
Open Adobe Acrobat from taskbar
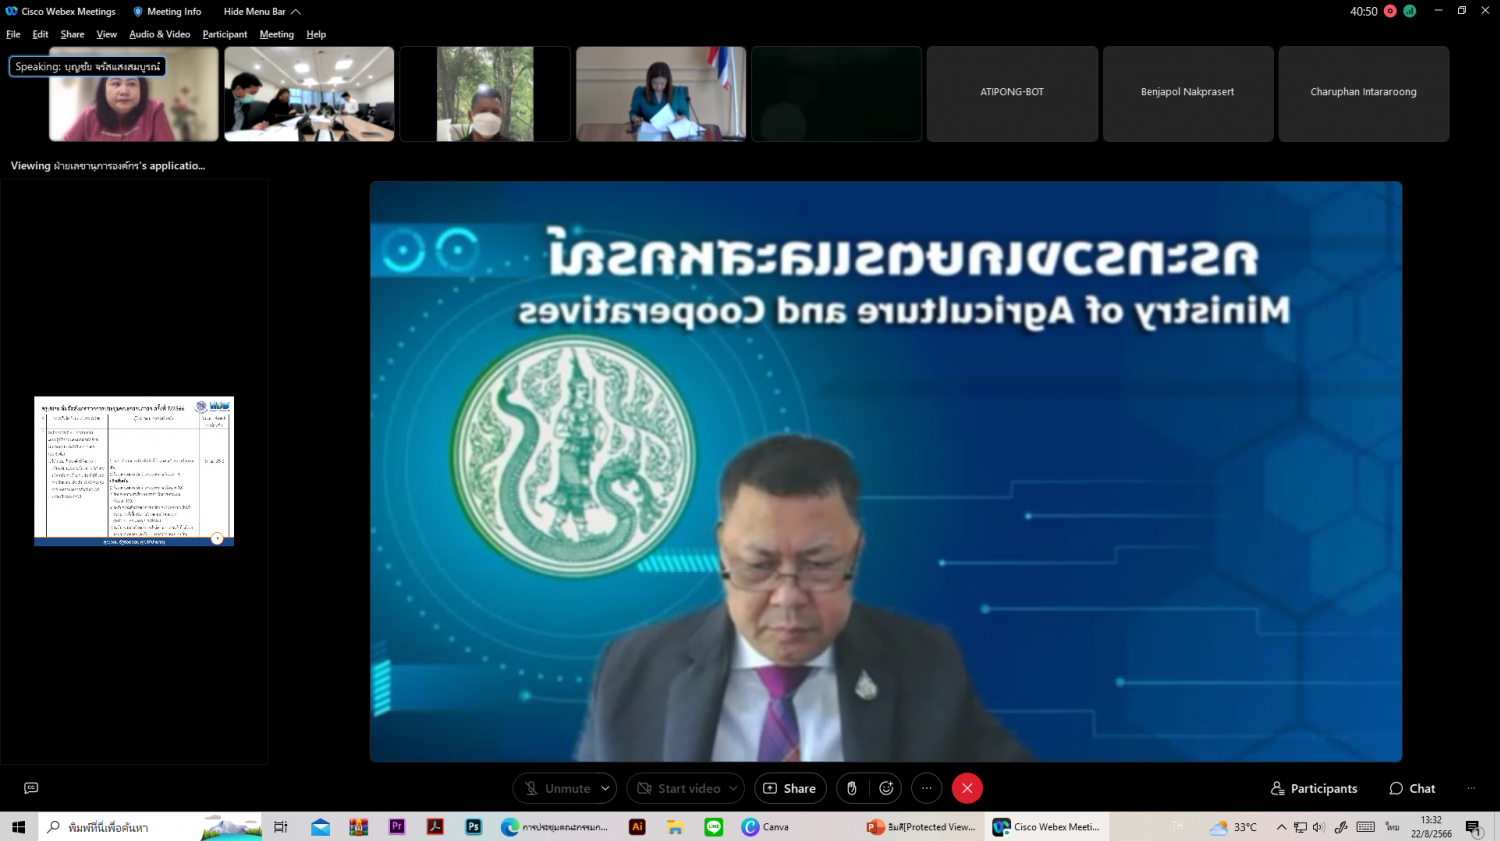pyautogui.click(x=435, y=827)
